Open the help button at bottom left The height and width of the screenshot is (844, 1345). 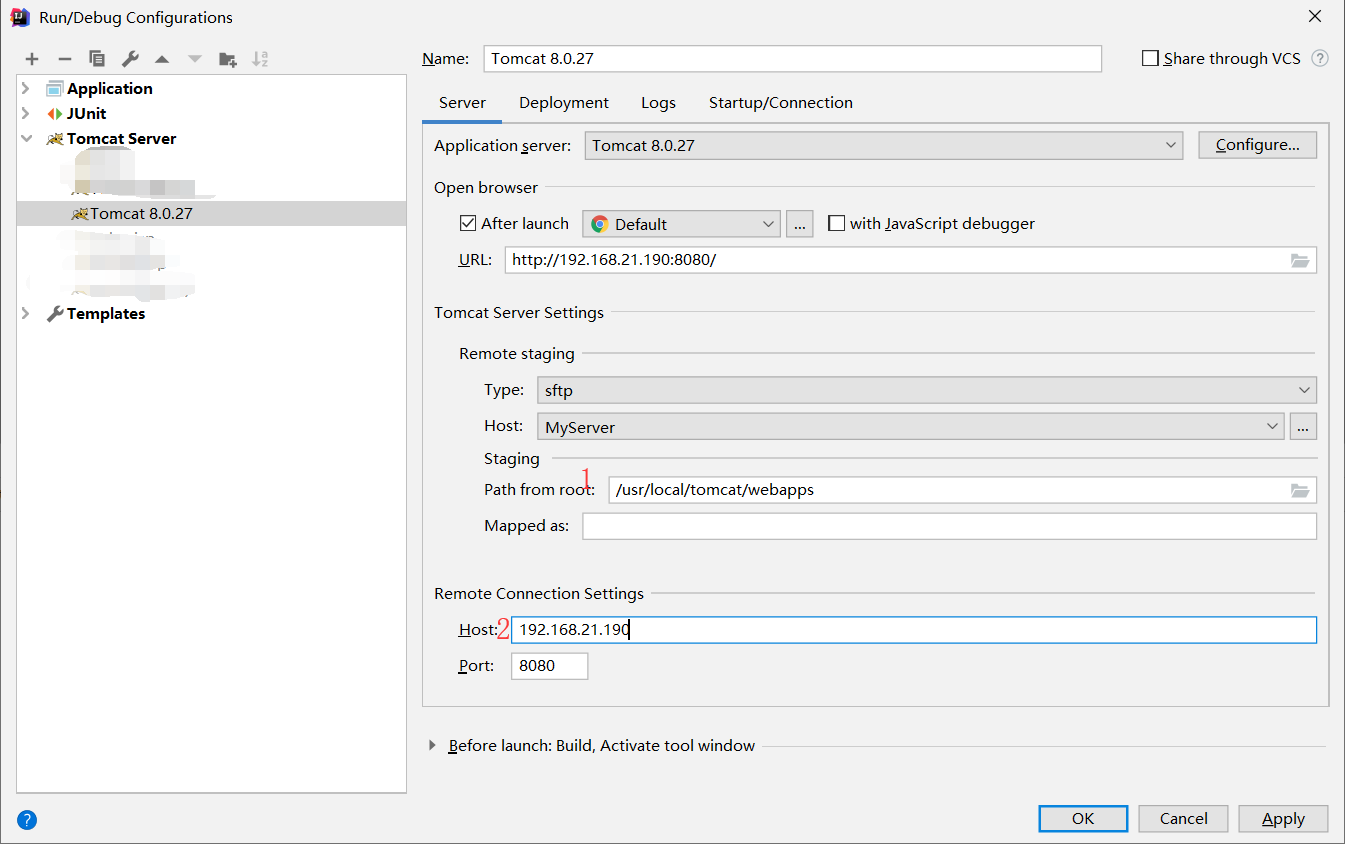pyautogui.click(x=27, y=820)
